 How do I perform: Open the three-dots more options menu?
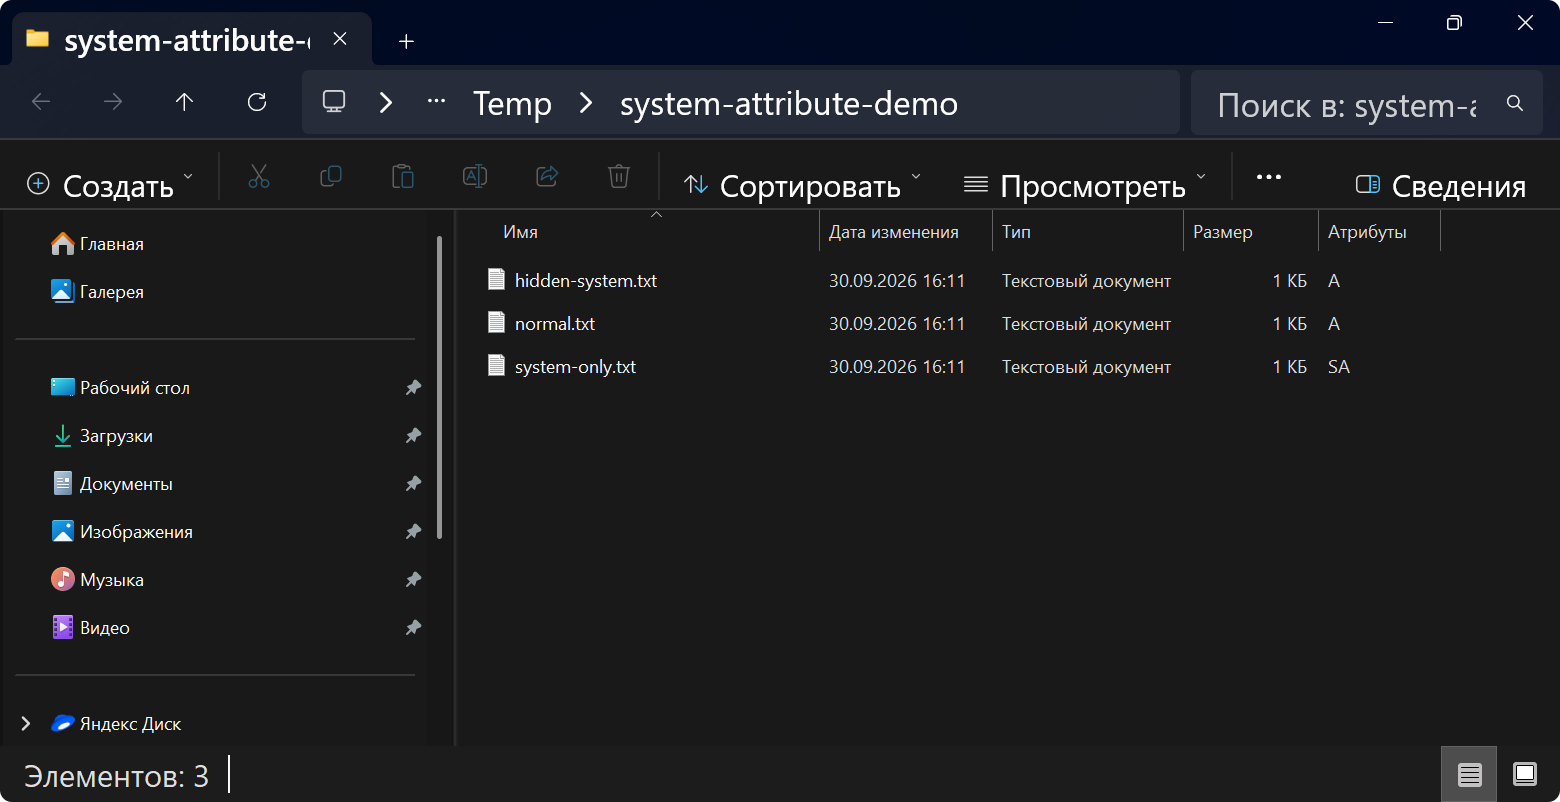1269,177
